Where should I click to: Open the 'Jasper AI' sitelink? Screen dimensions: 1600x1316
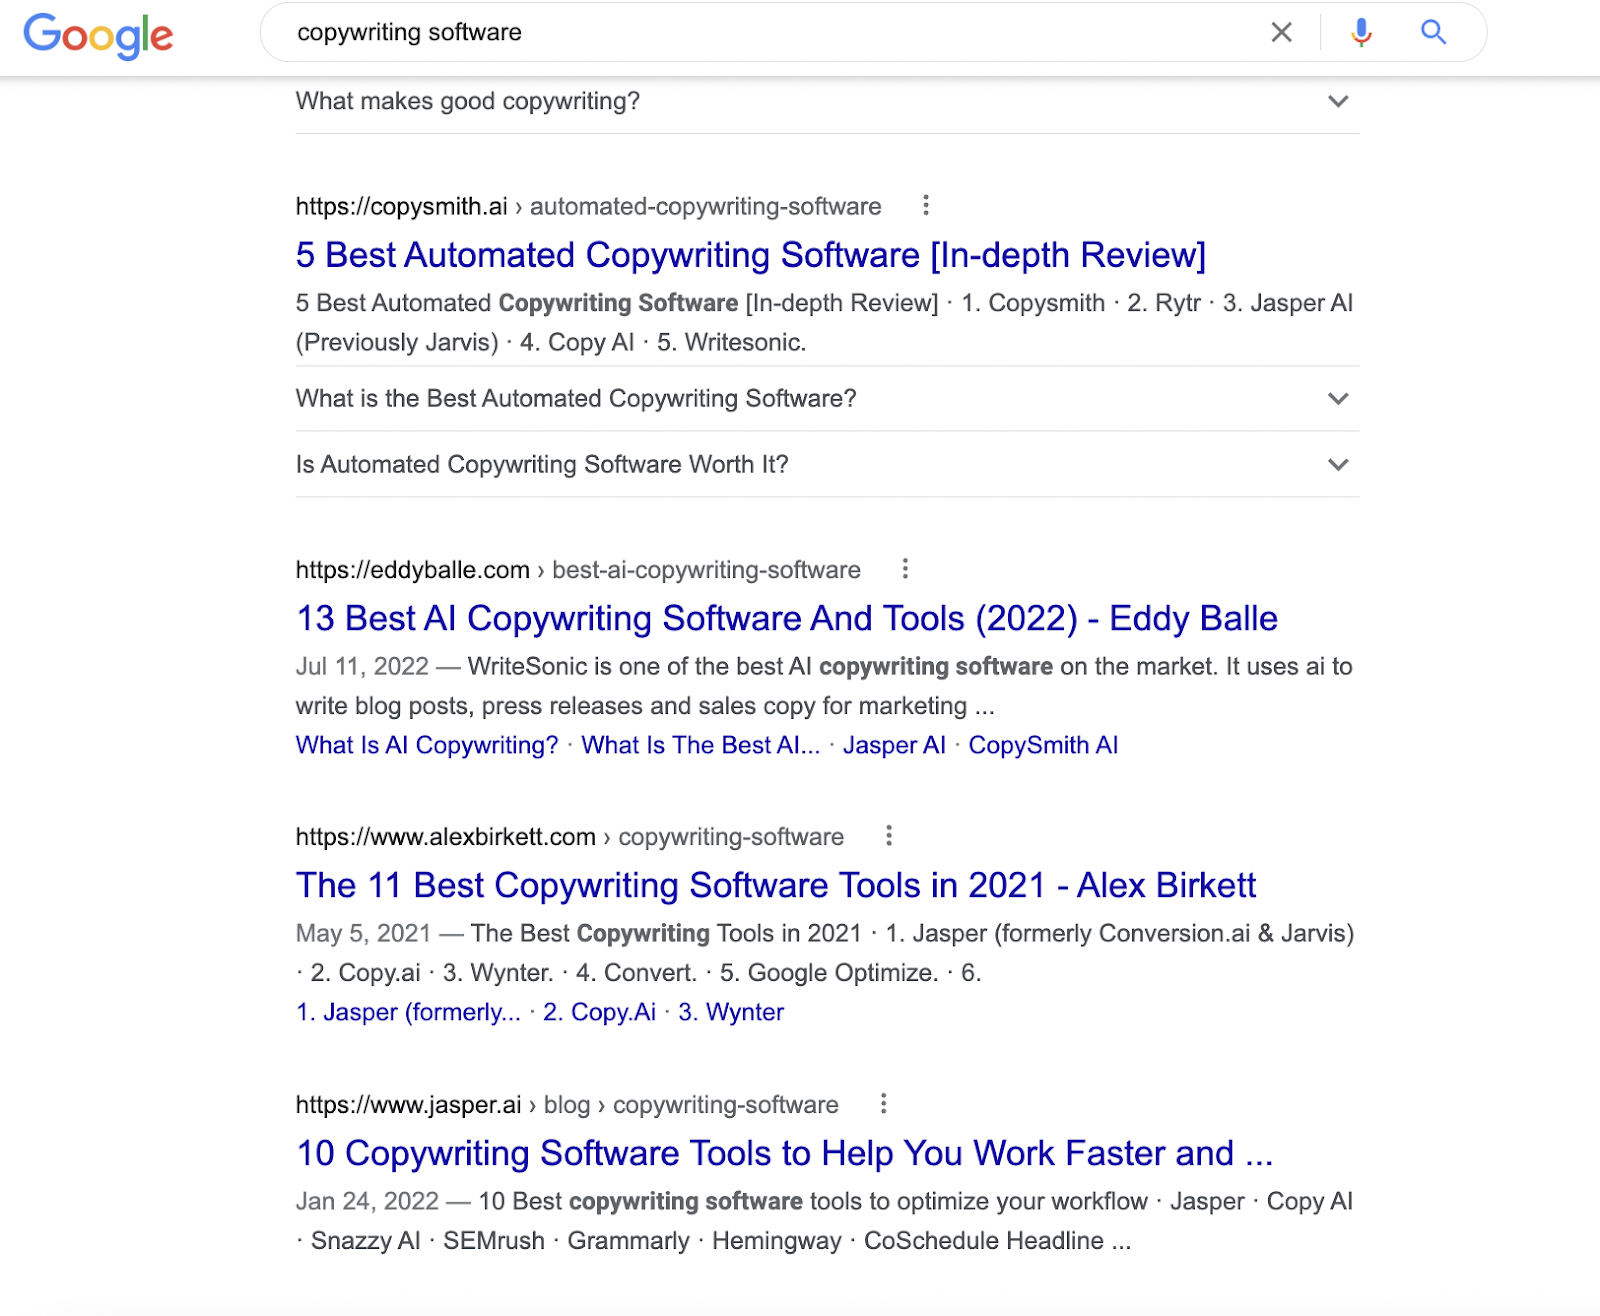pos(894,745)
